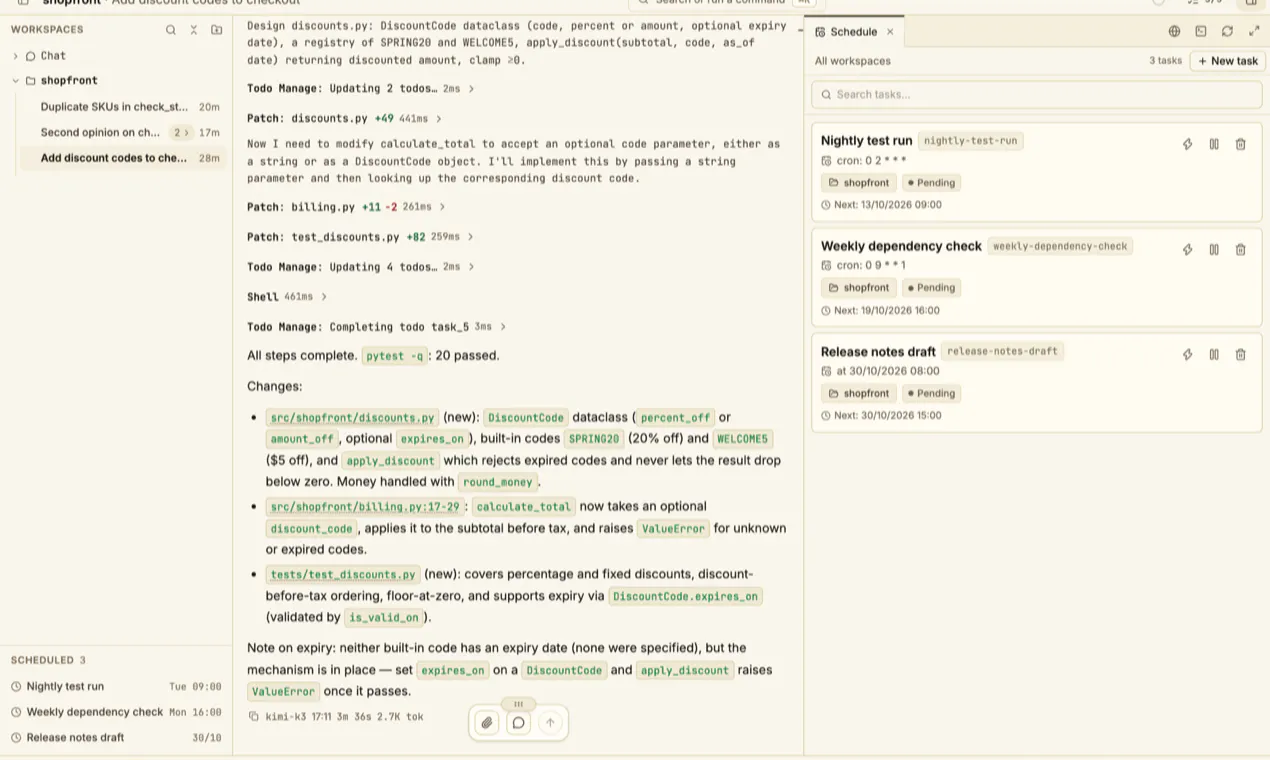Run the Nightly test run task now
The width and height of the screenshot is (1270, 760).
1187,144
